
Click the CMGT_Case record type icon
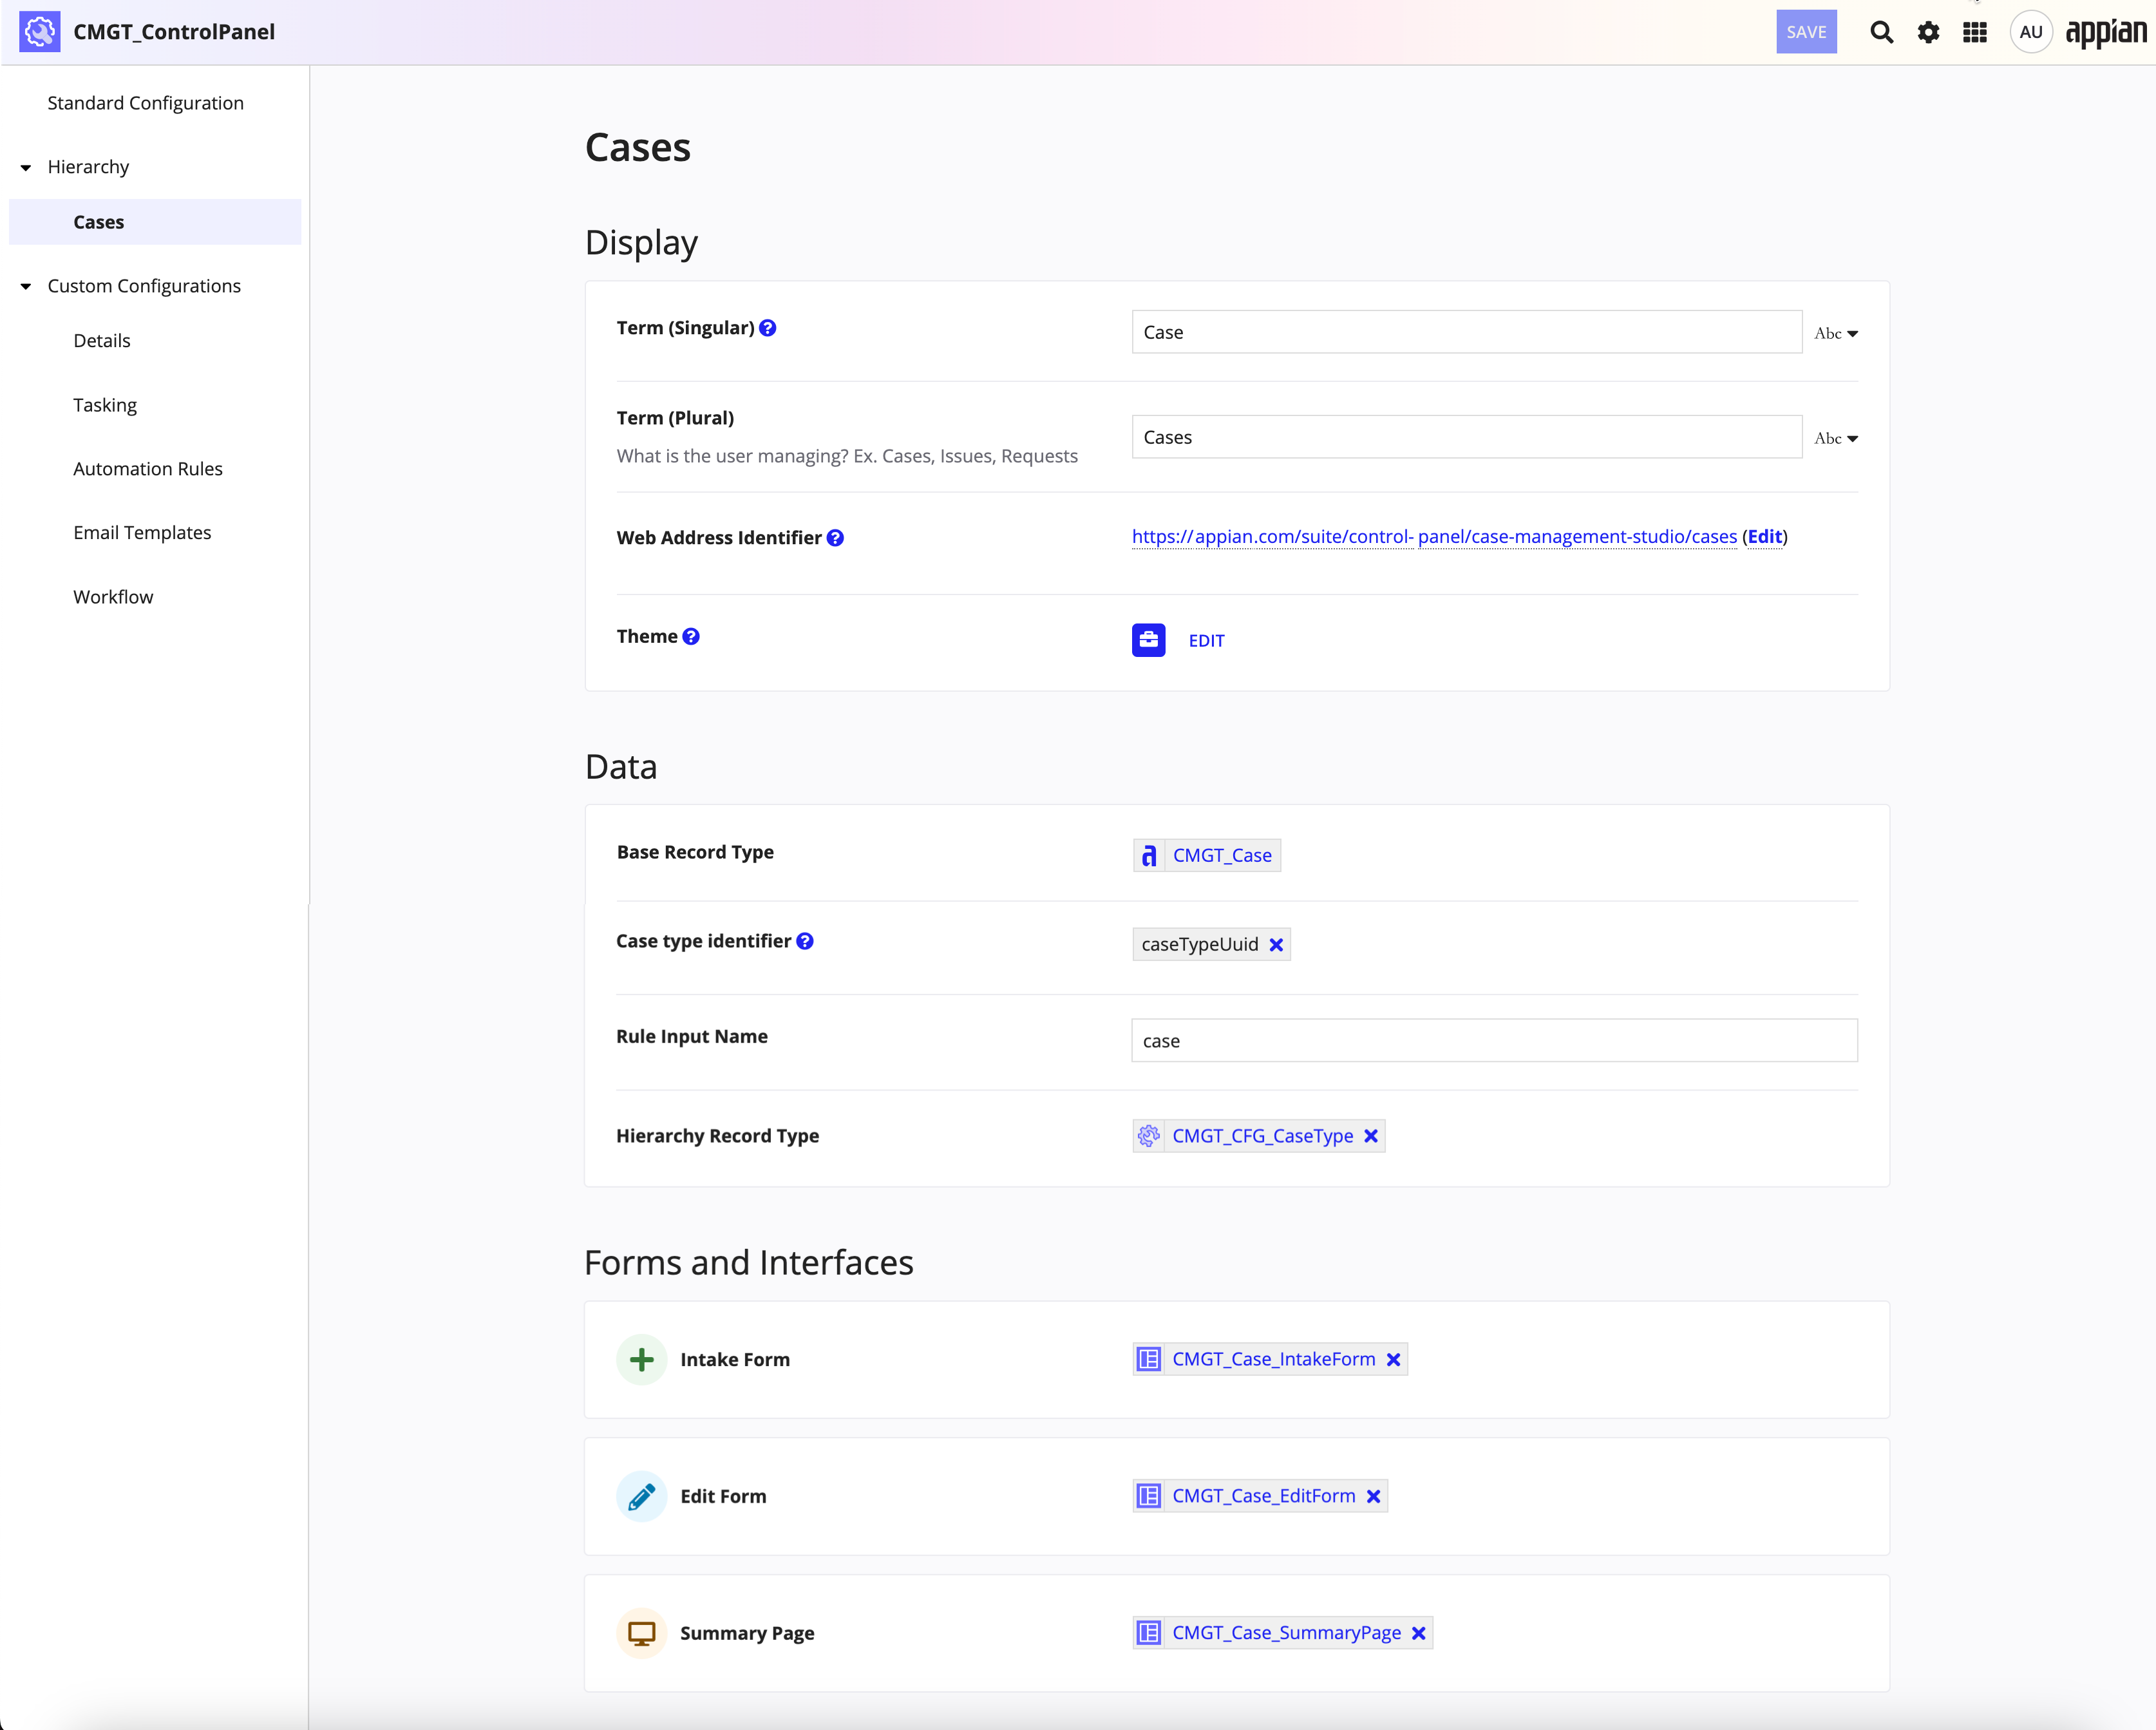click(x=1149, y=856)
